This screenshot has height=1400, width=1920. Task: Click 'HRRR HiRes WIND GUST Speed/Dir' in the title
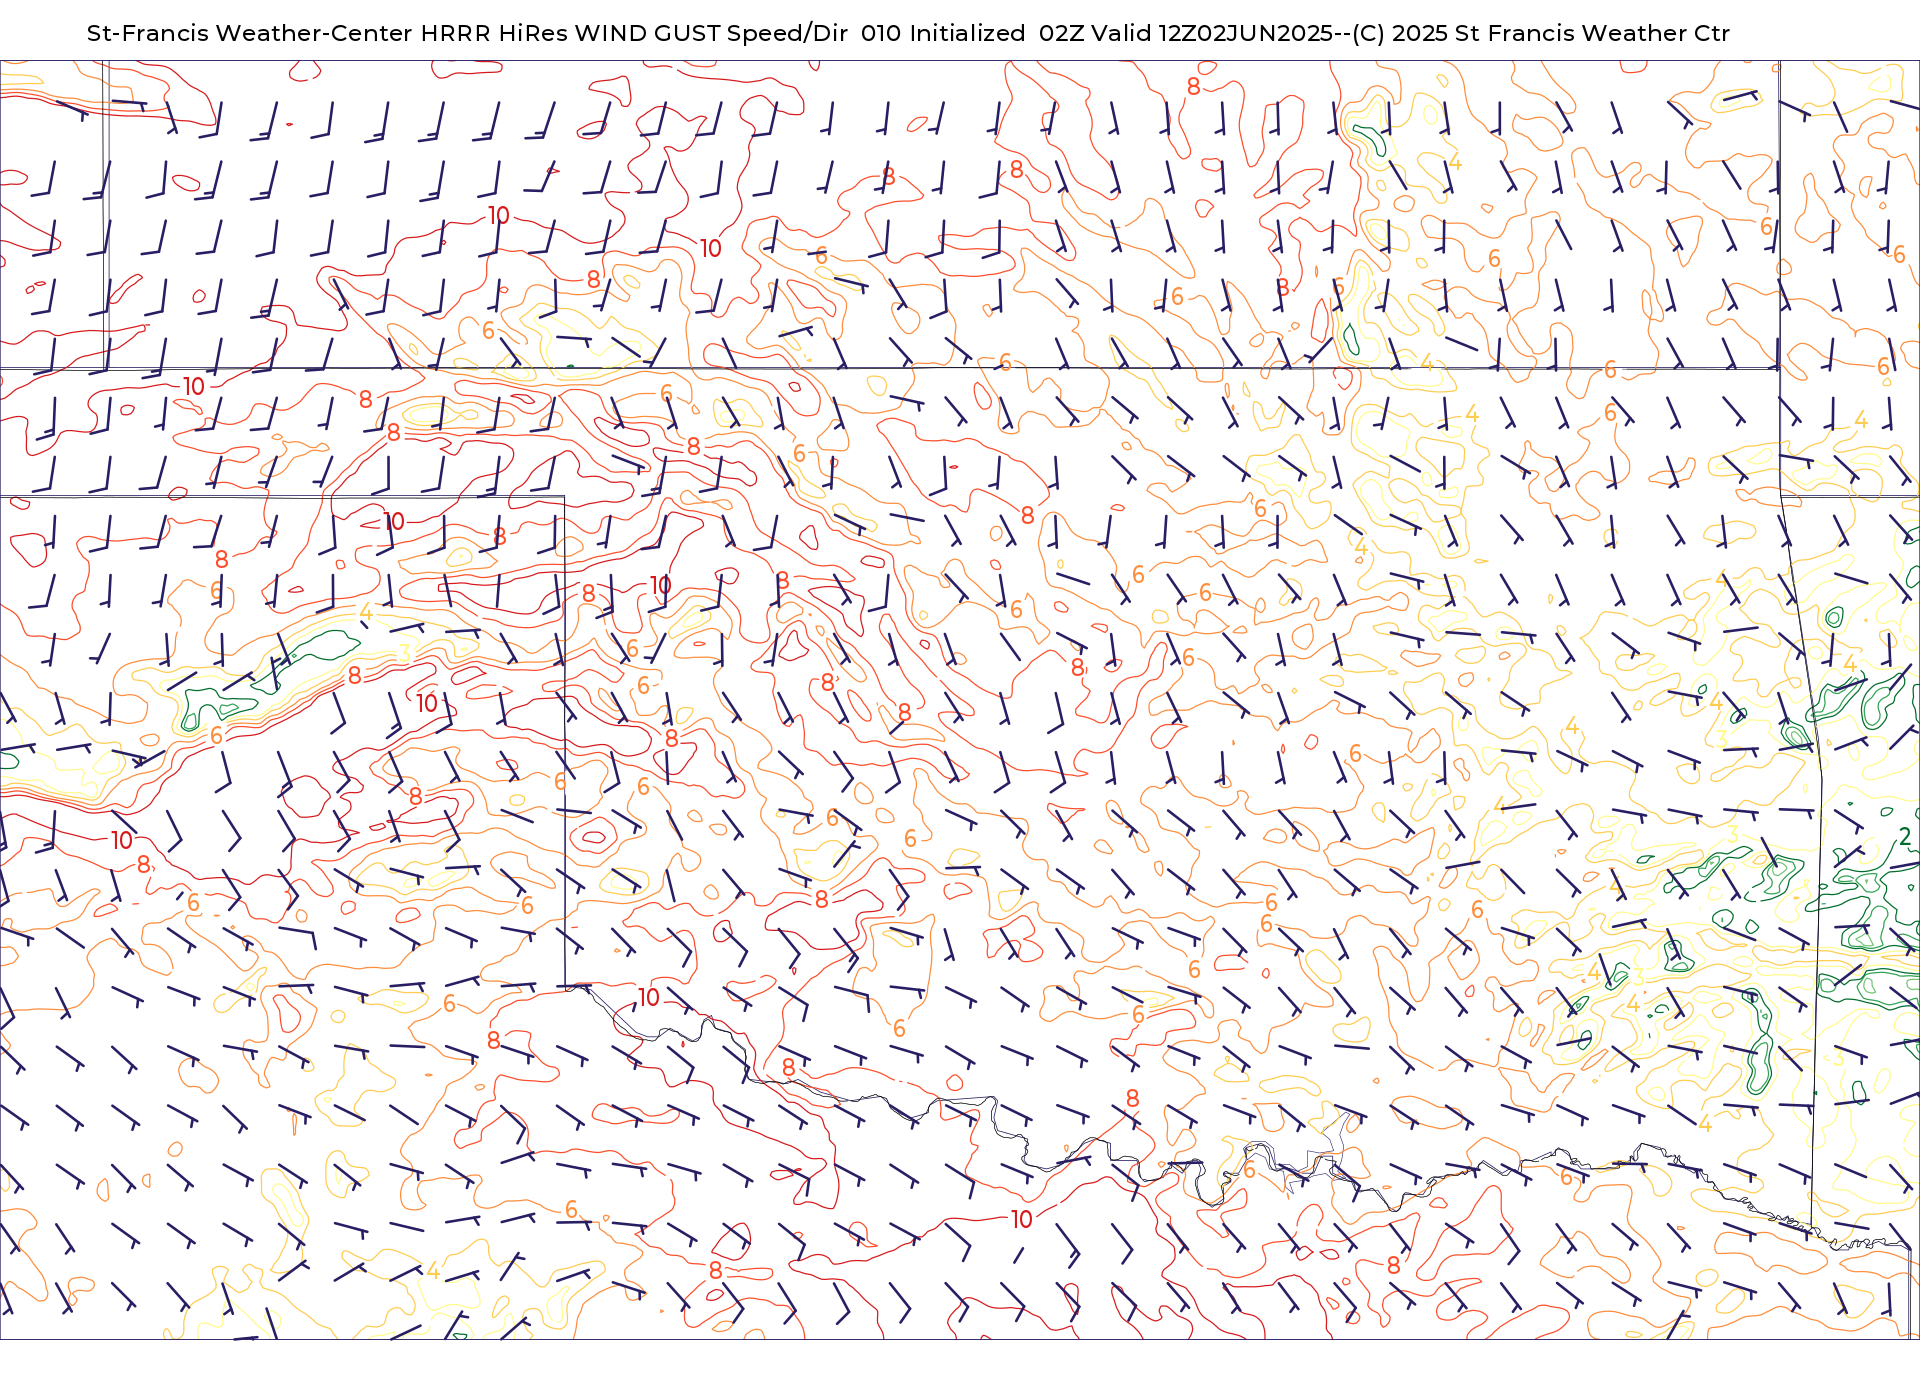pos(634,33)
